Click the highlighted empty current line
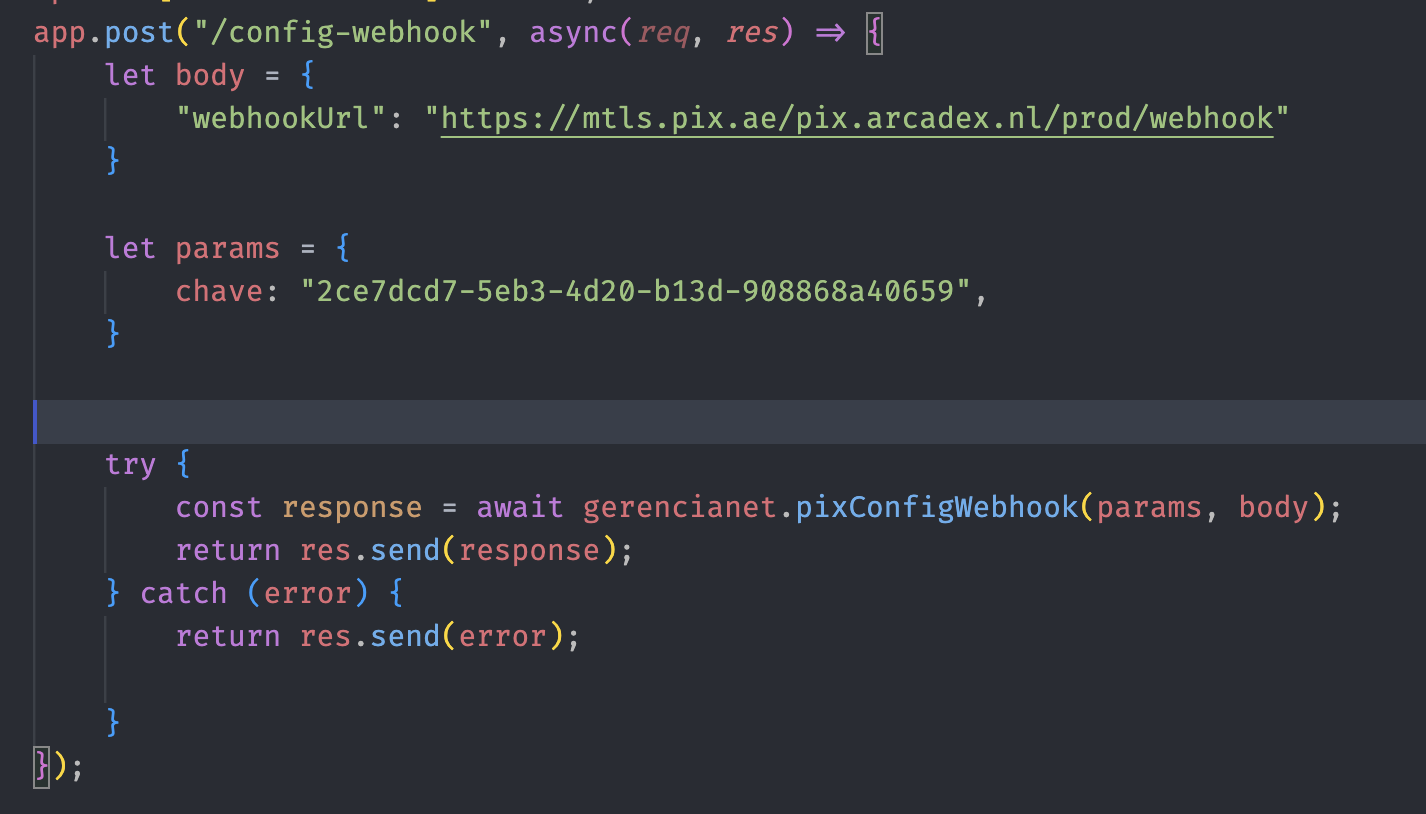The image size is (1426, 814). tap(730, 421)
